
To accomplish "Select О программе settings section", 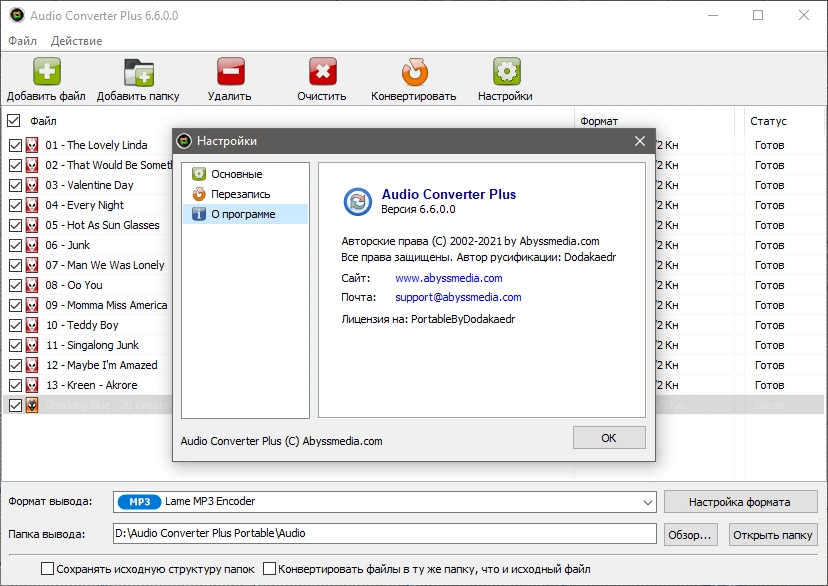I will tap(246, 214).
